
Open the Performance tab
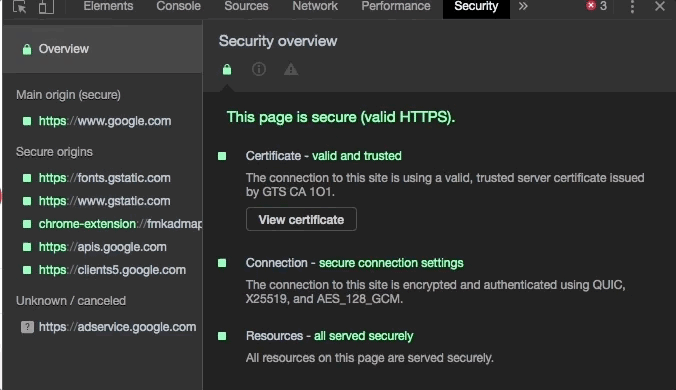tap(396, 6)
